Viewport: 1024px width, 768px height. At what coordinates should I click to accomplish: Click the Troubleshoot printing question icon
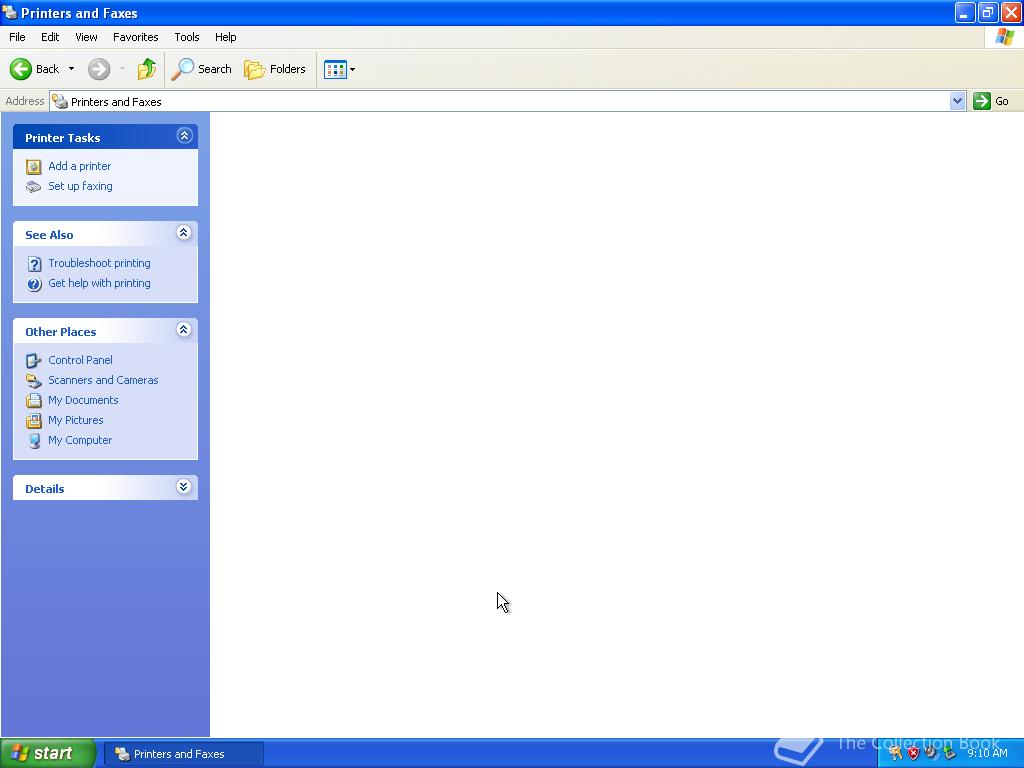point(34,264)
